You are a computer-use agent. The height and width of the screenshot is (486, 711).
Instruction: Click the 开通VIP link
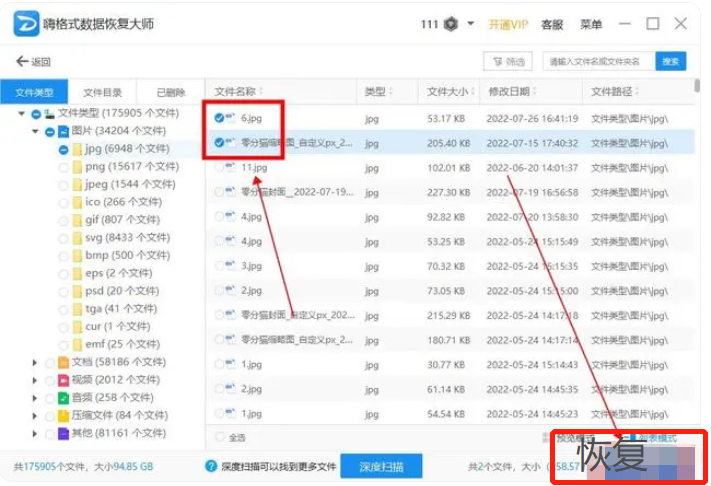508,24
